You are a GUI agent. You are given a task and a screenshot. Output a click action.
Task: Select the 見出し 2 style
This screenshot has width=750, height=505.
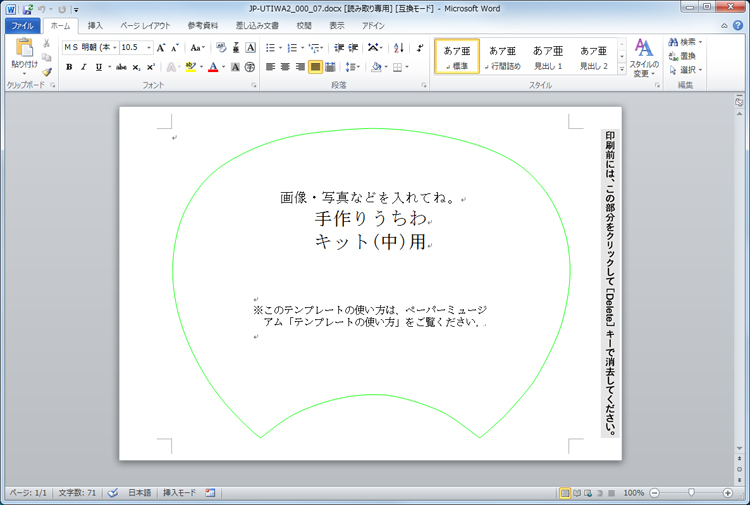coord(594,57)
